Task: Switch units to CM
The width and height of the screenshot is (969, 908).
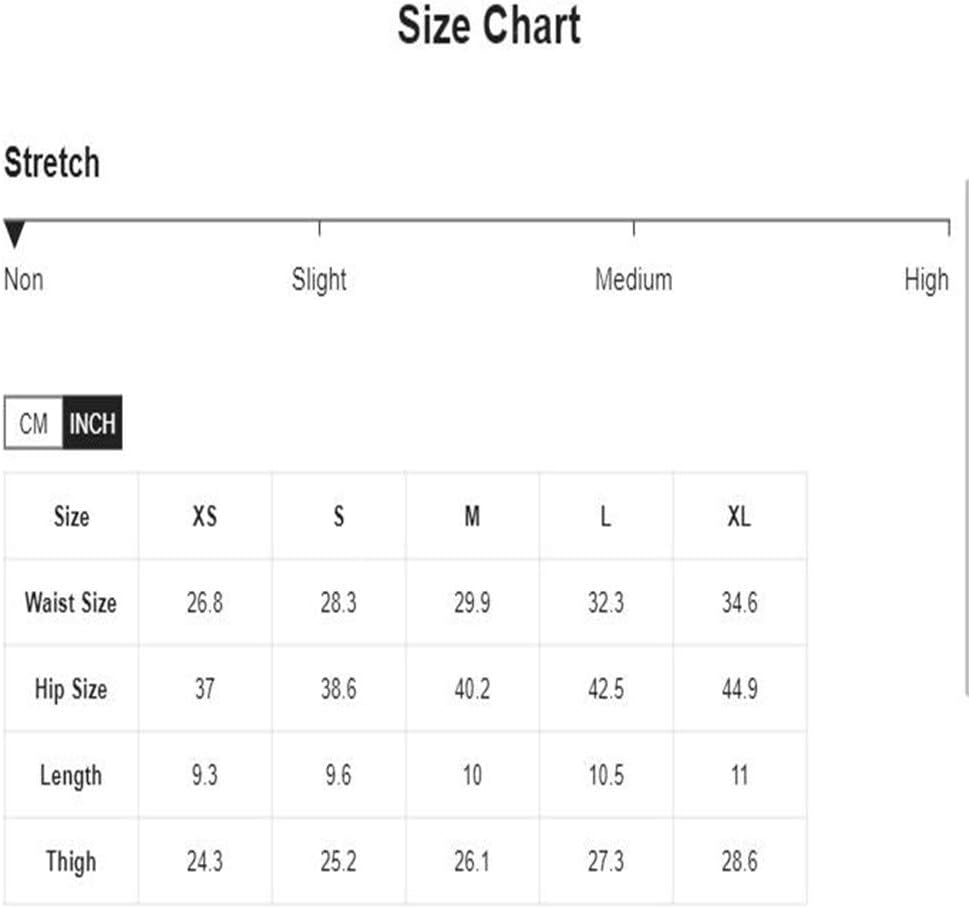Action: coord(33,423)
